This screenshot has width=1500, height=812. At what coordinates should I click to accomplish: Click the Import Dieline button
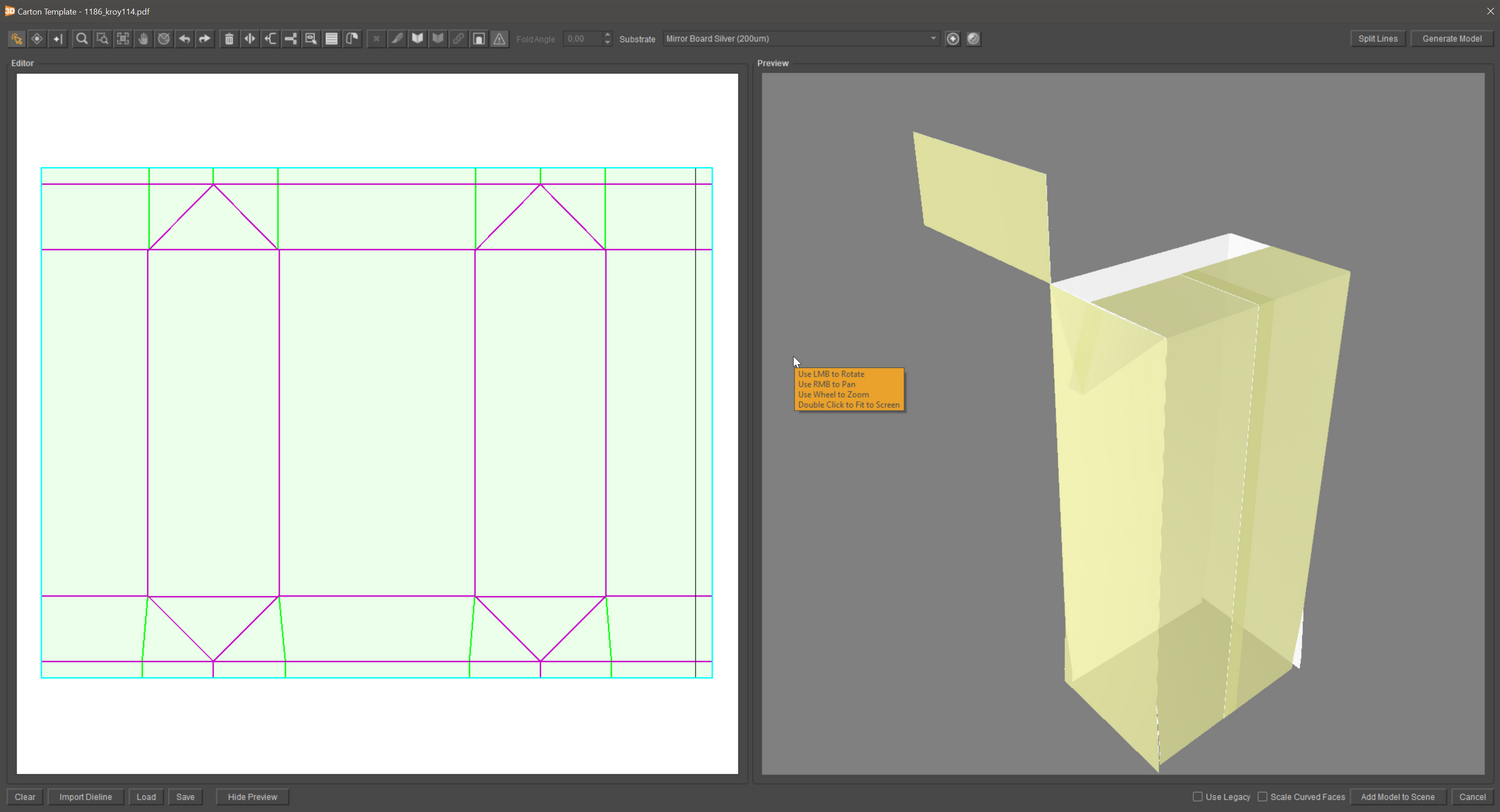pyautogui.click(x=85, y=797)
